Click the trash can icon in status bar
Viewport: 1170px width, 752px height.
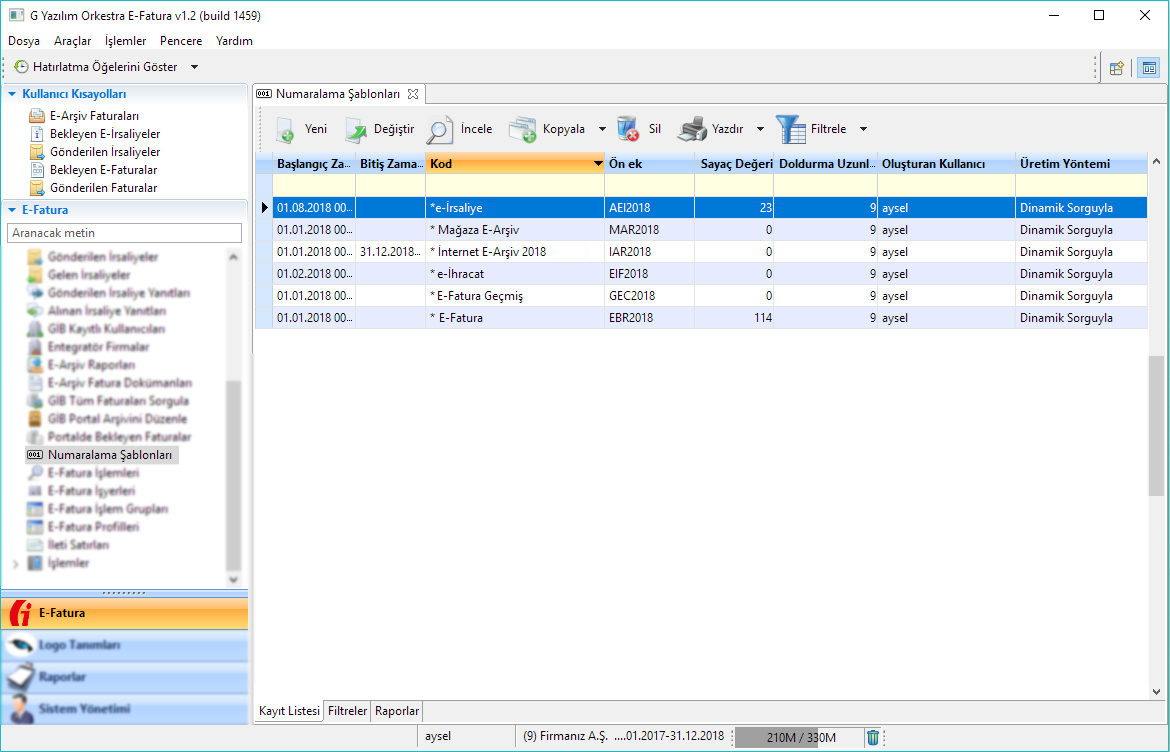coord(873,737)
